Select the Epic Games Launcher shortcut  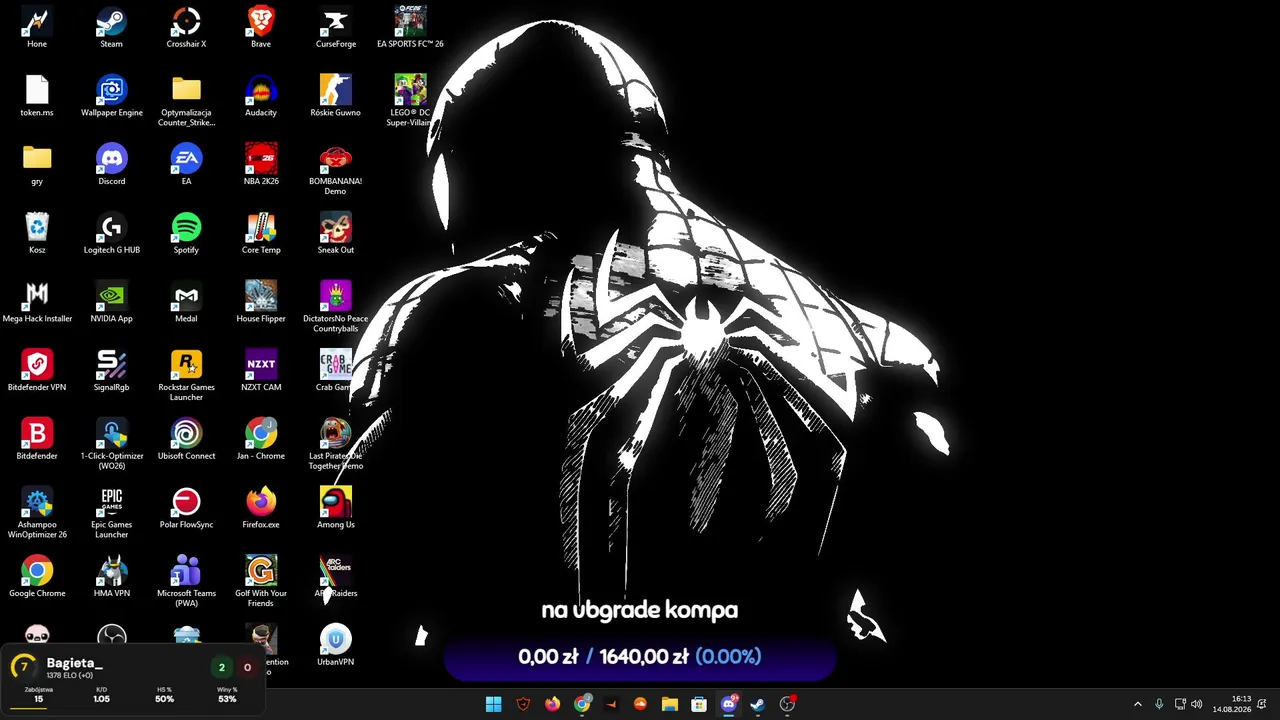[x=111, y=514]
